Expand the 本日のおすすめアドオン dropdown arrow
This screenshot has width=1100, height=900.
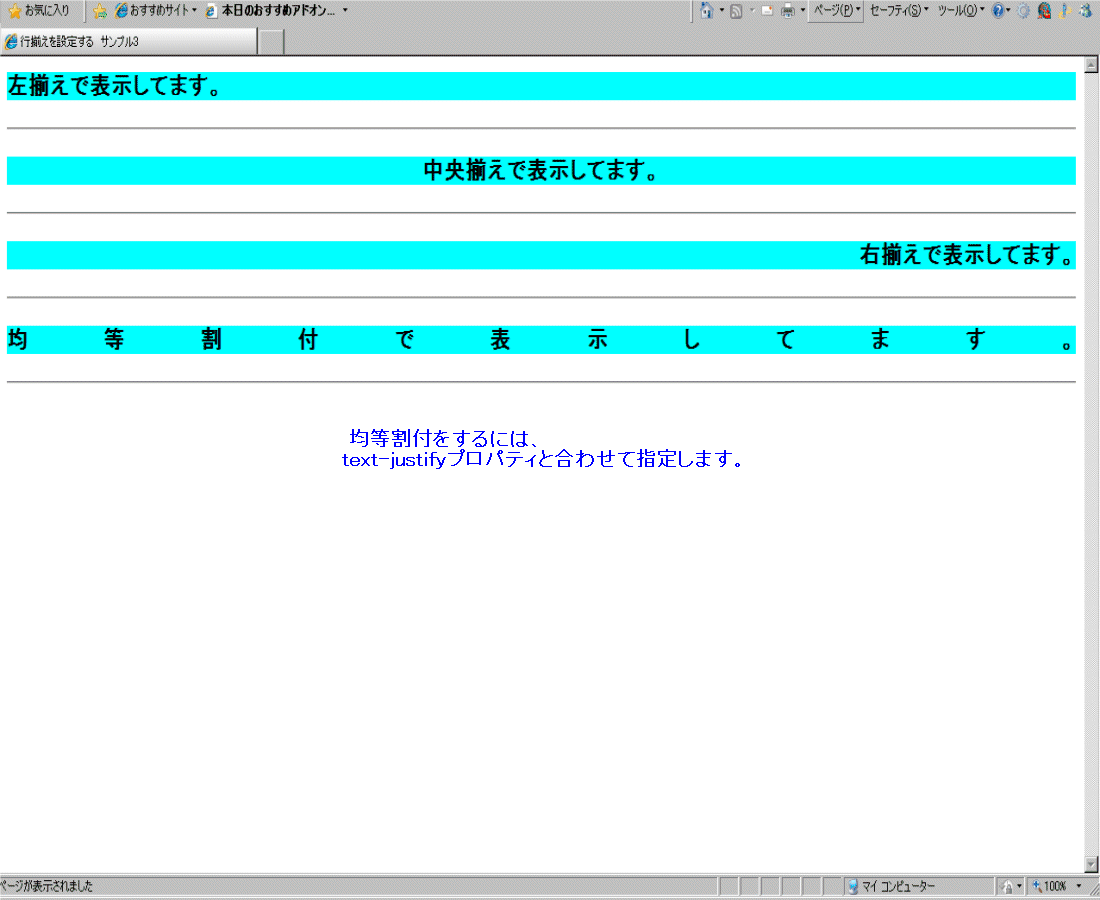tap(345, 11)
